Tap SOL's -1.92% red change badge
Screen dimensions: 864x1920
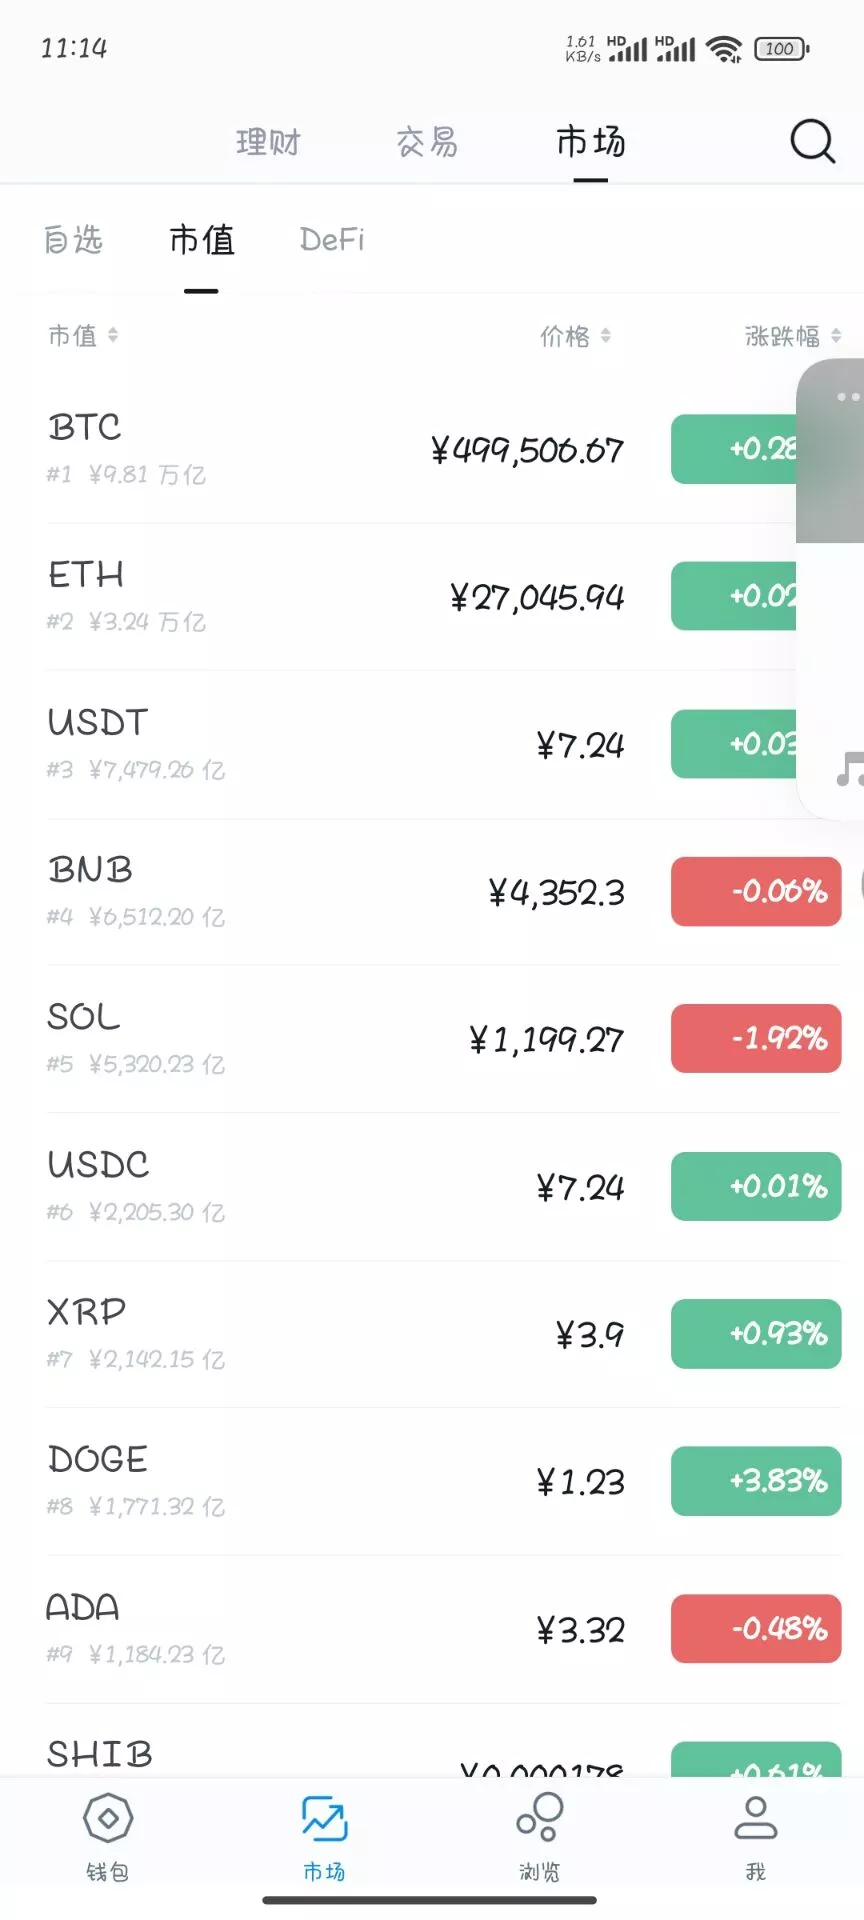pyautogui.click(x=755, y=1038)
